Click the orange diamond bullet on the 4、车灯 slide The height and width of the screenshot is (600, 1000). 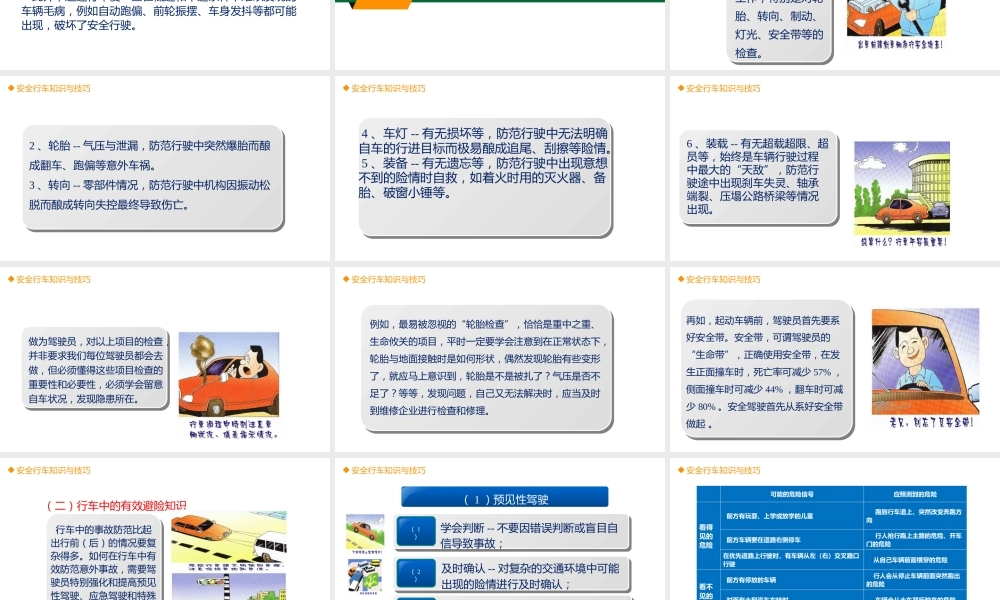tap(346, 88)
